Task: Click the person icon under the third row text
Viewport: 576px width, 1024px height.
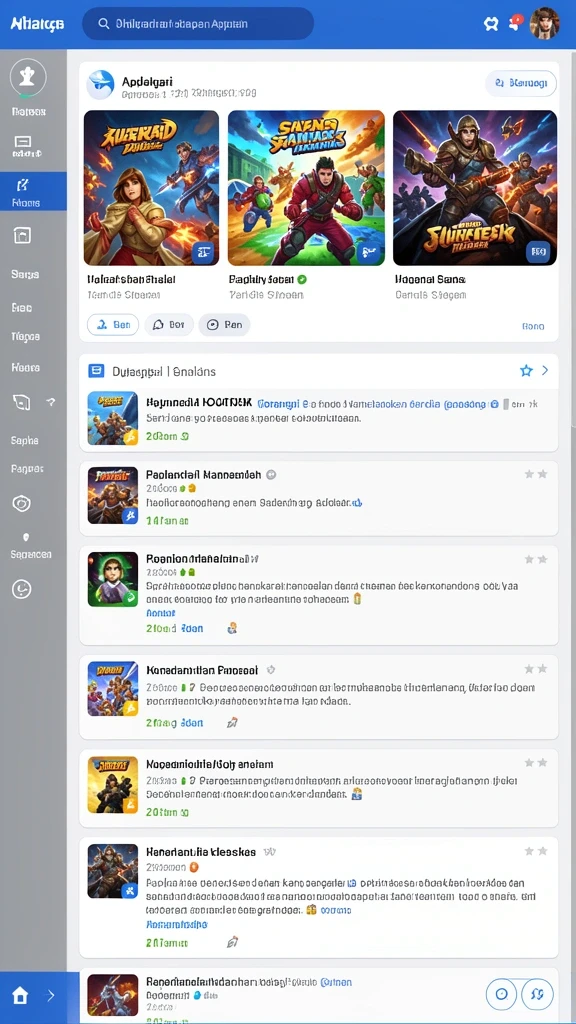Action: tap(231, 628)
